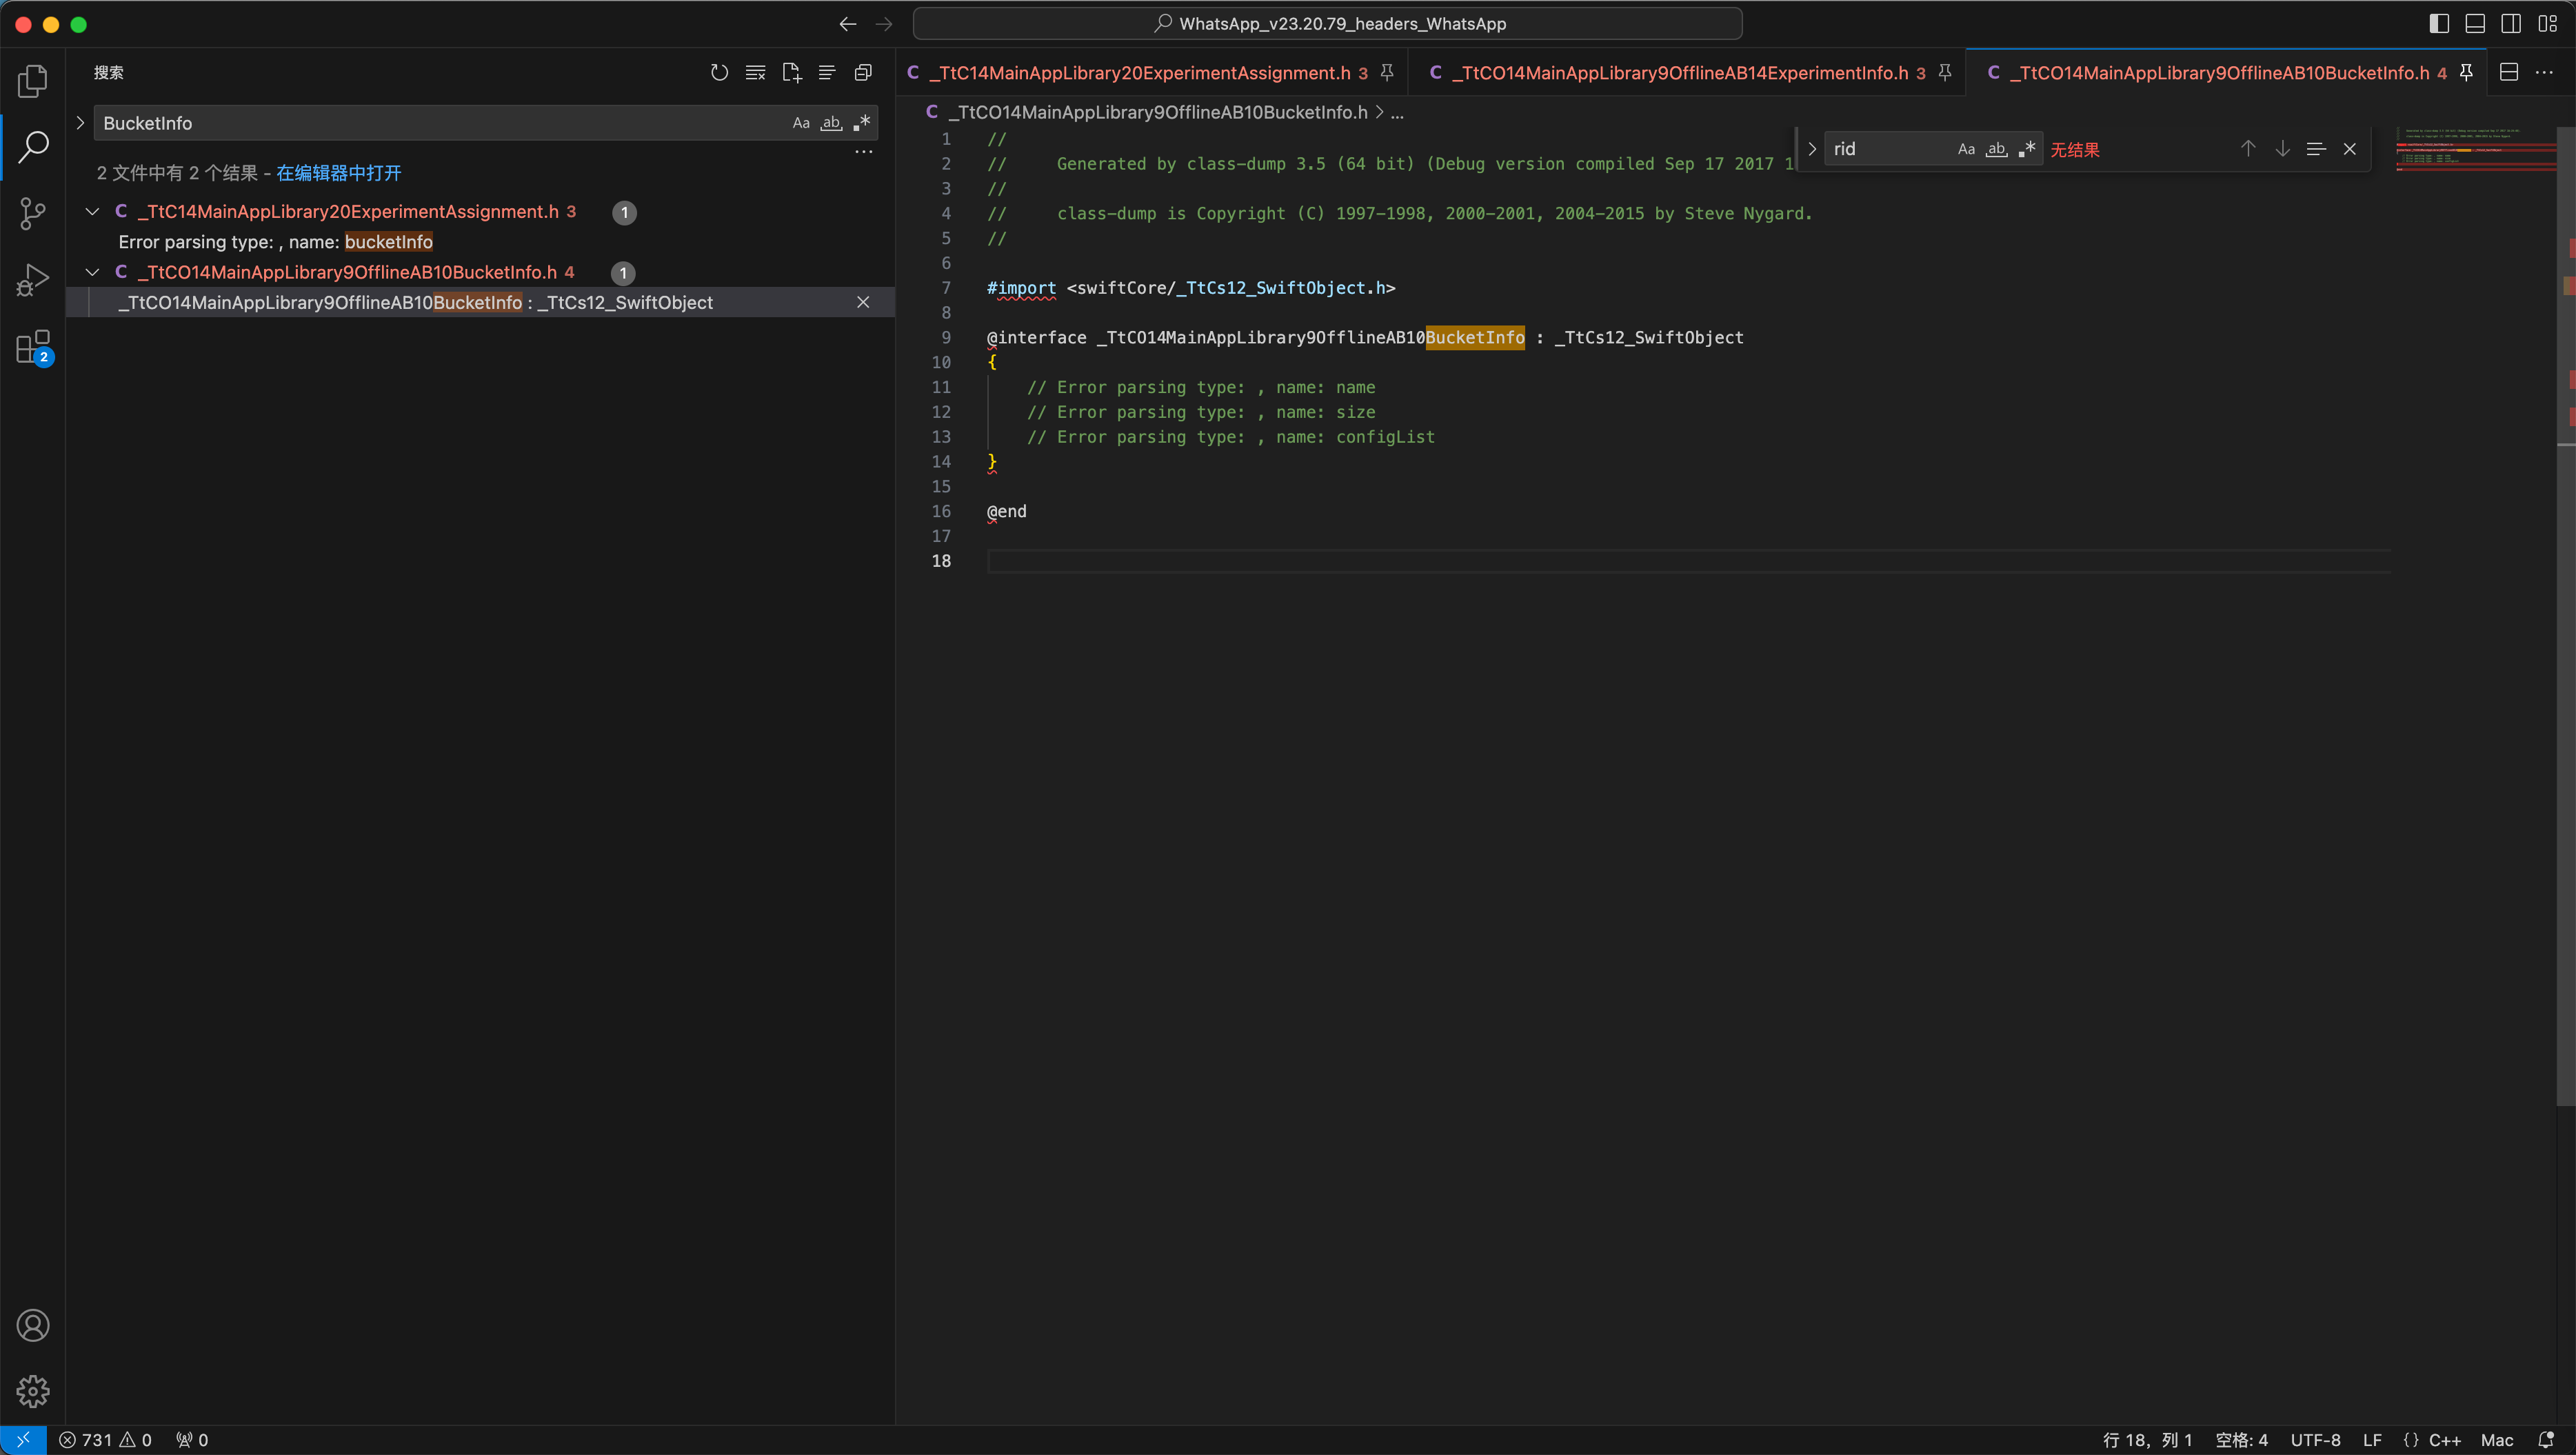Change indentation spaces 4 setting
Image resolution: width=2576 pixels, height=1455 pixels.
[2241, 1440]
